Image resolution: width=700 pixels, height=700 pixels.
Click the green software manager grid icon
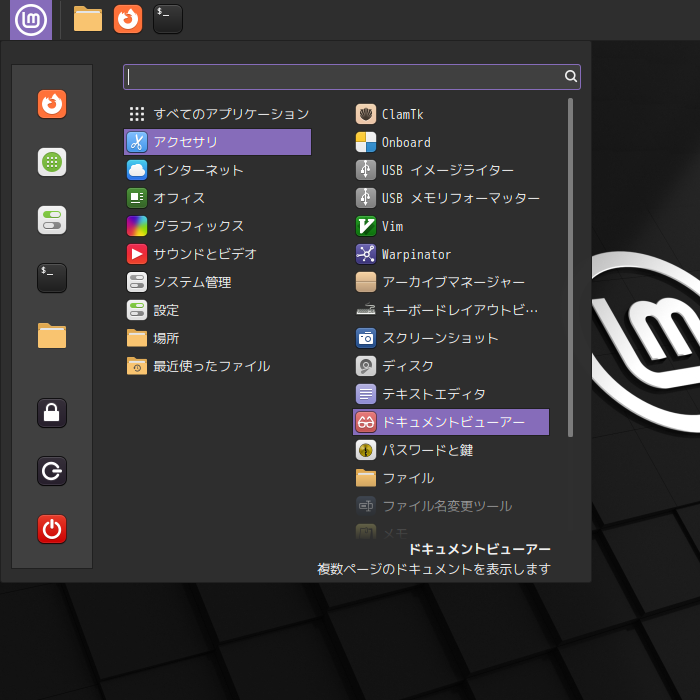coord(52,162)
